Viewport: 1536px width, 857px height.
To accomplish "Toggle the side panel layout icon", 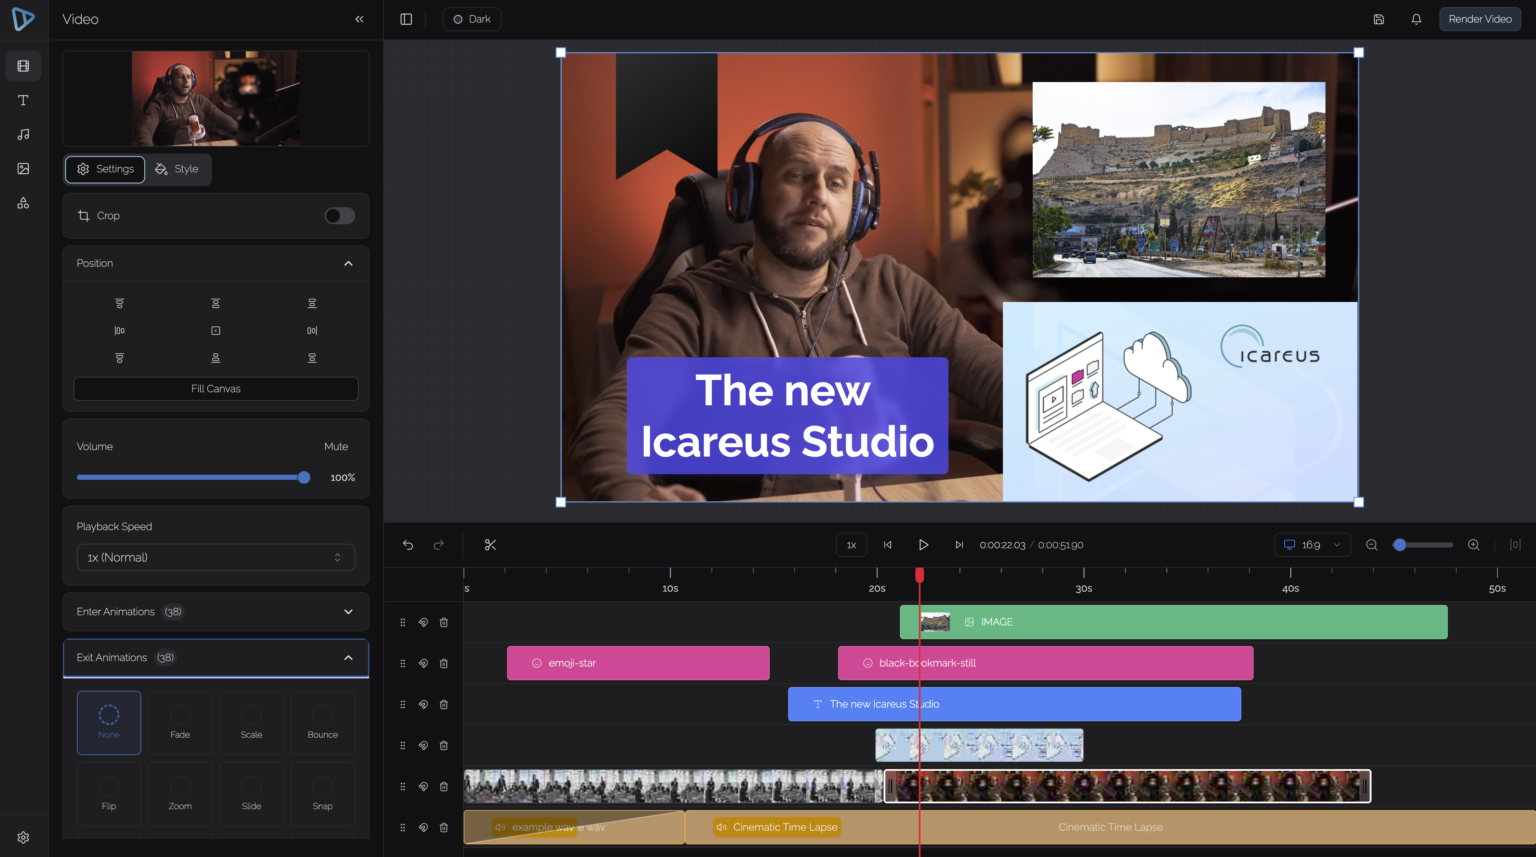I will click(406, 19).
